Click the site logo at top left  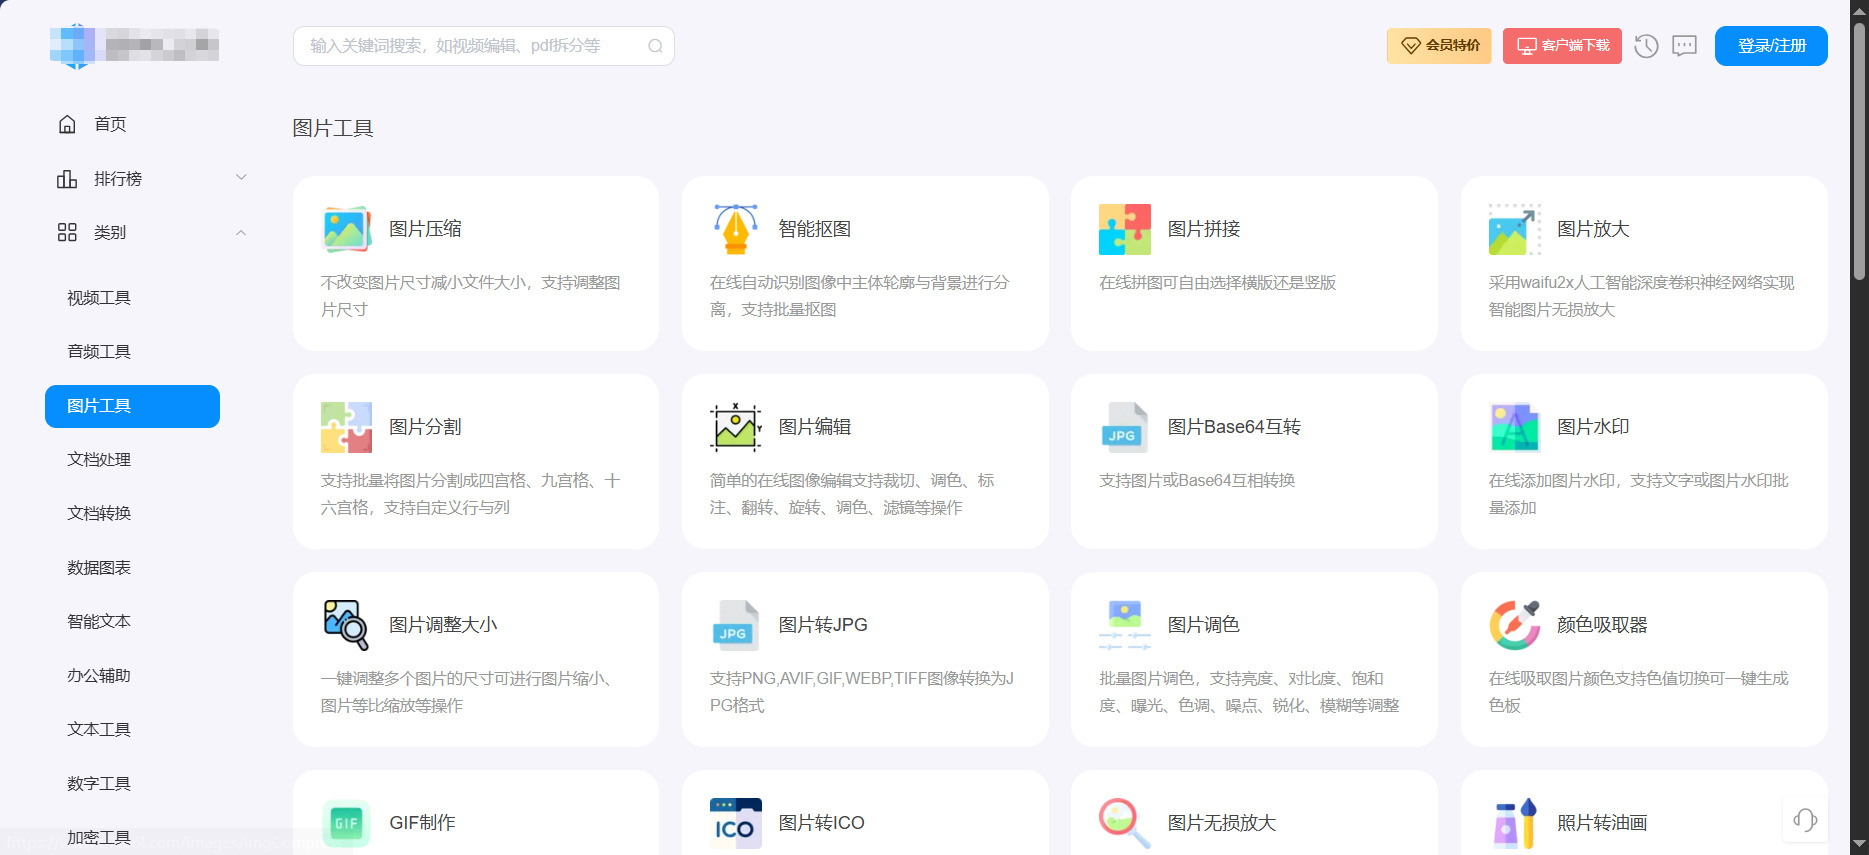point(134,46)
